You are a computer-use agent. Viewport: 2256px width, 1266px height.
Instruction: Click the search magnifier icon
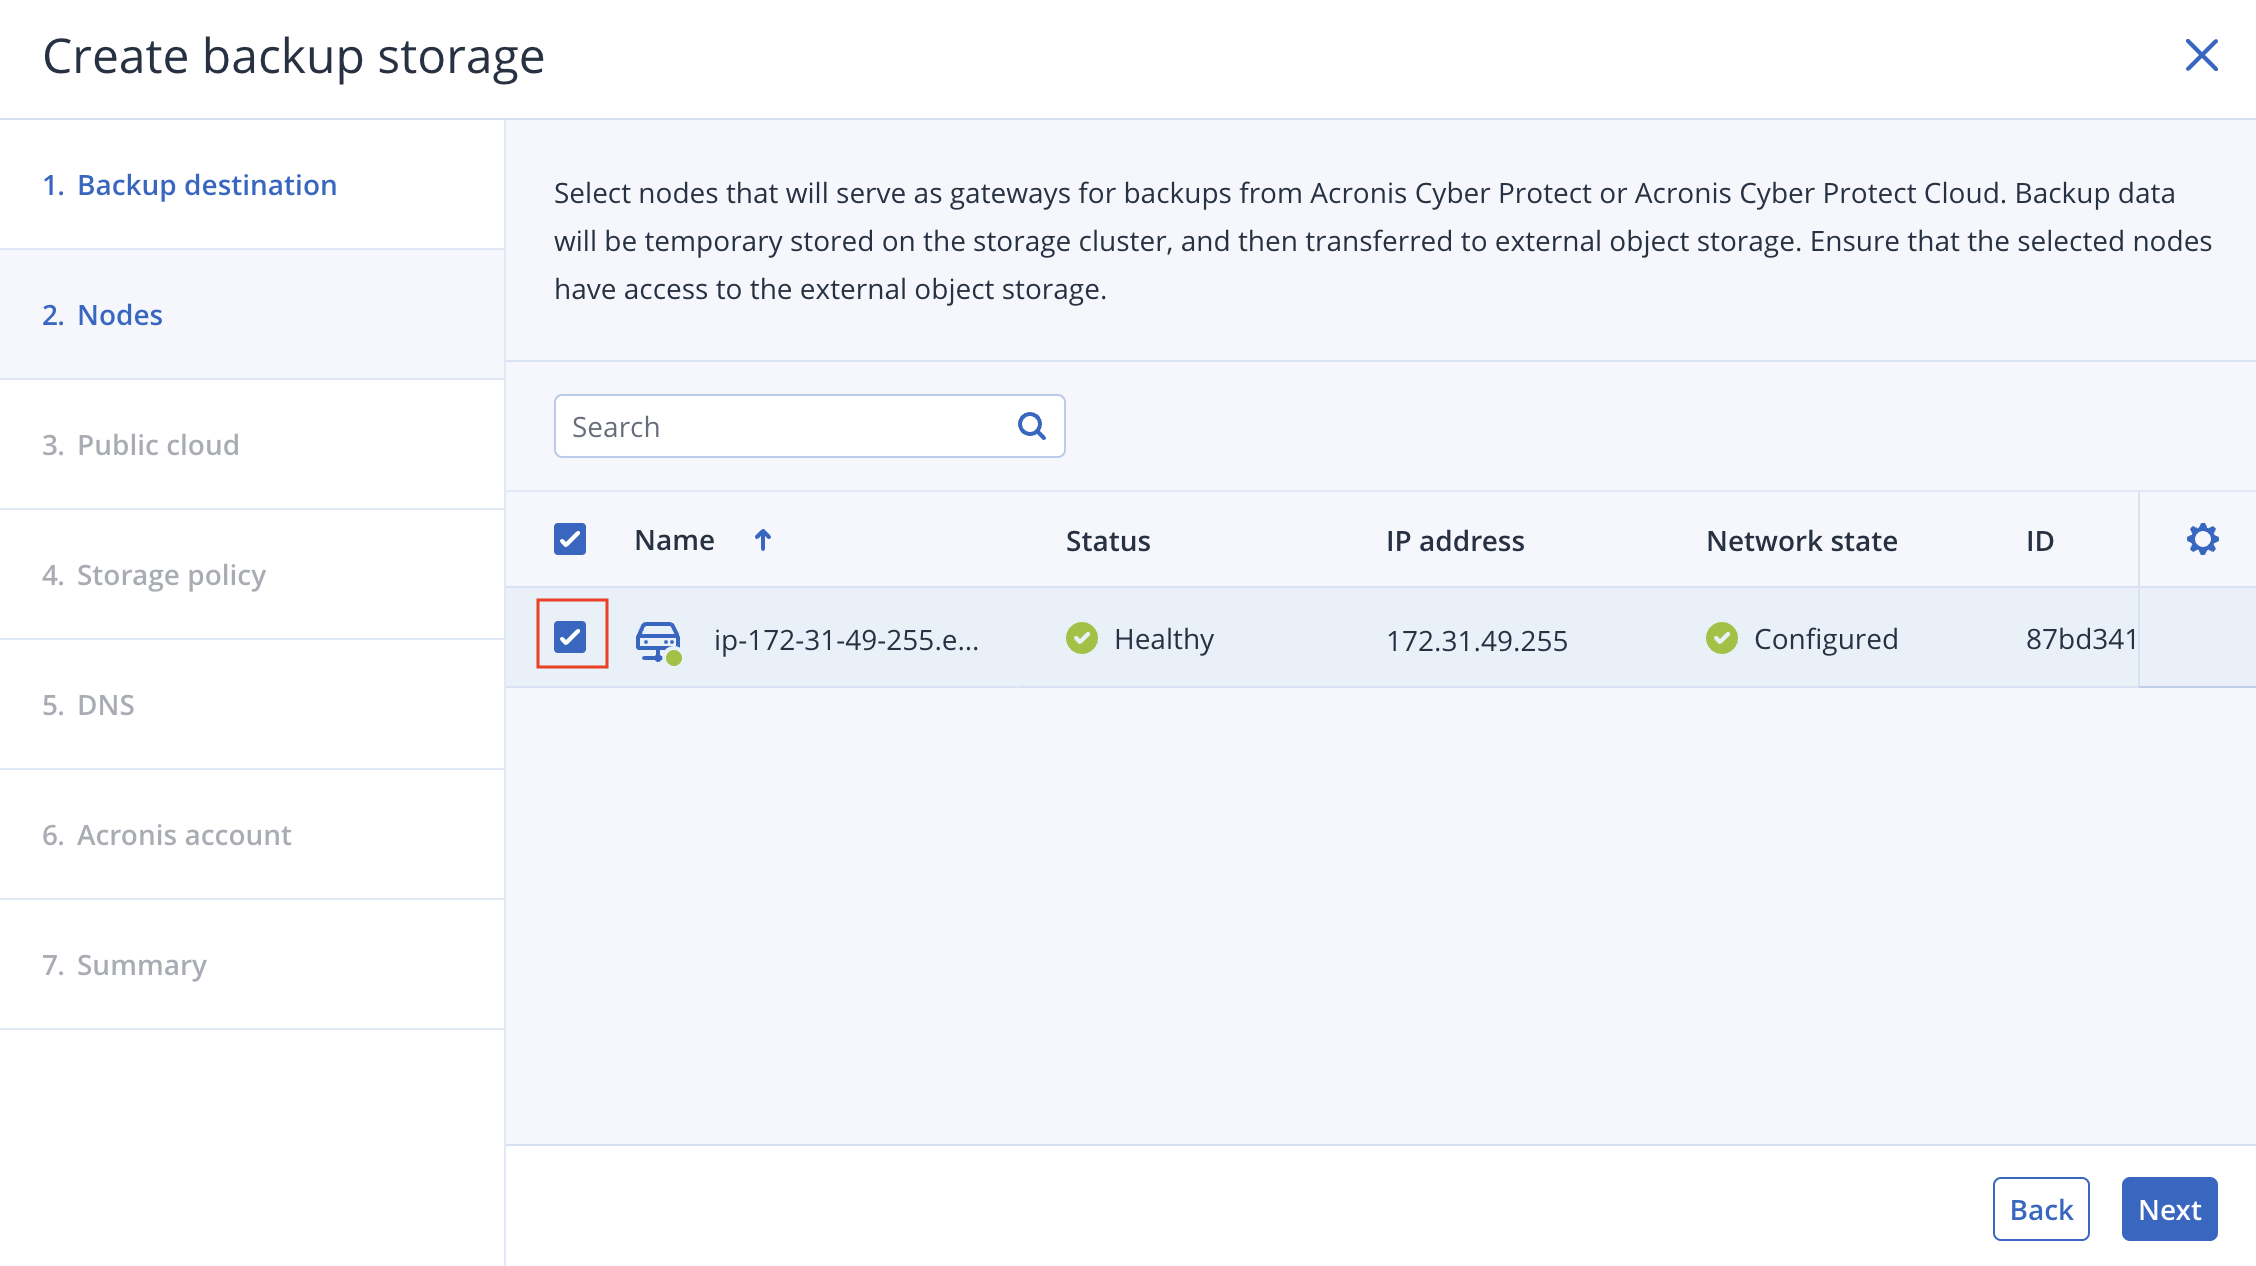[x=1031, y=425]
